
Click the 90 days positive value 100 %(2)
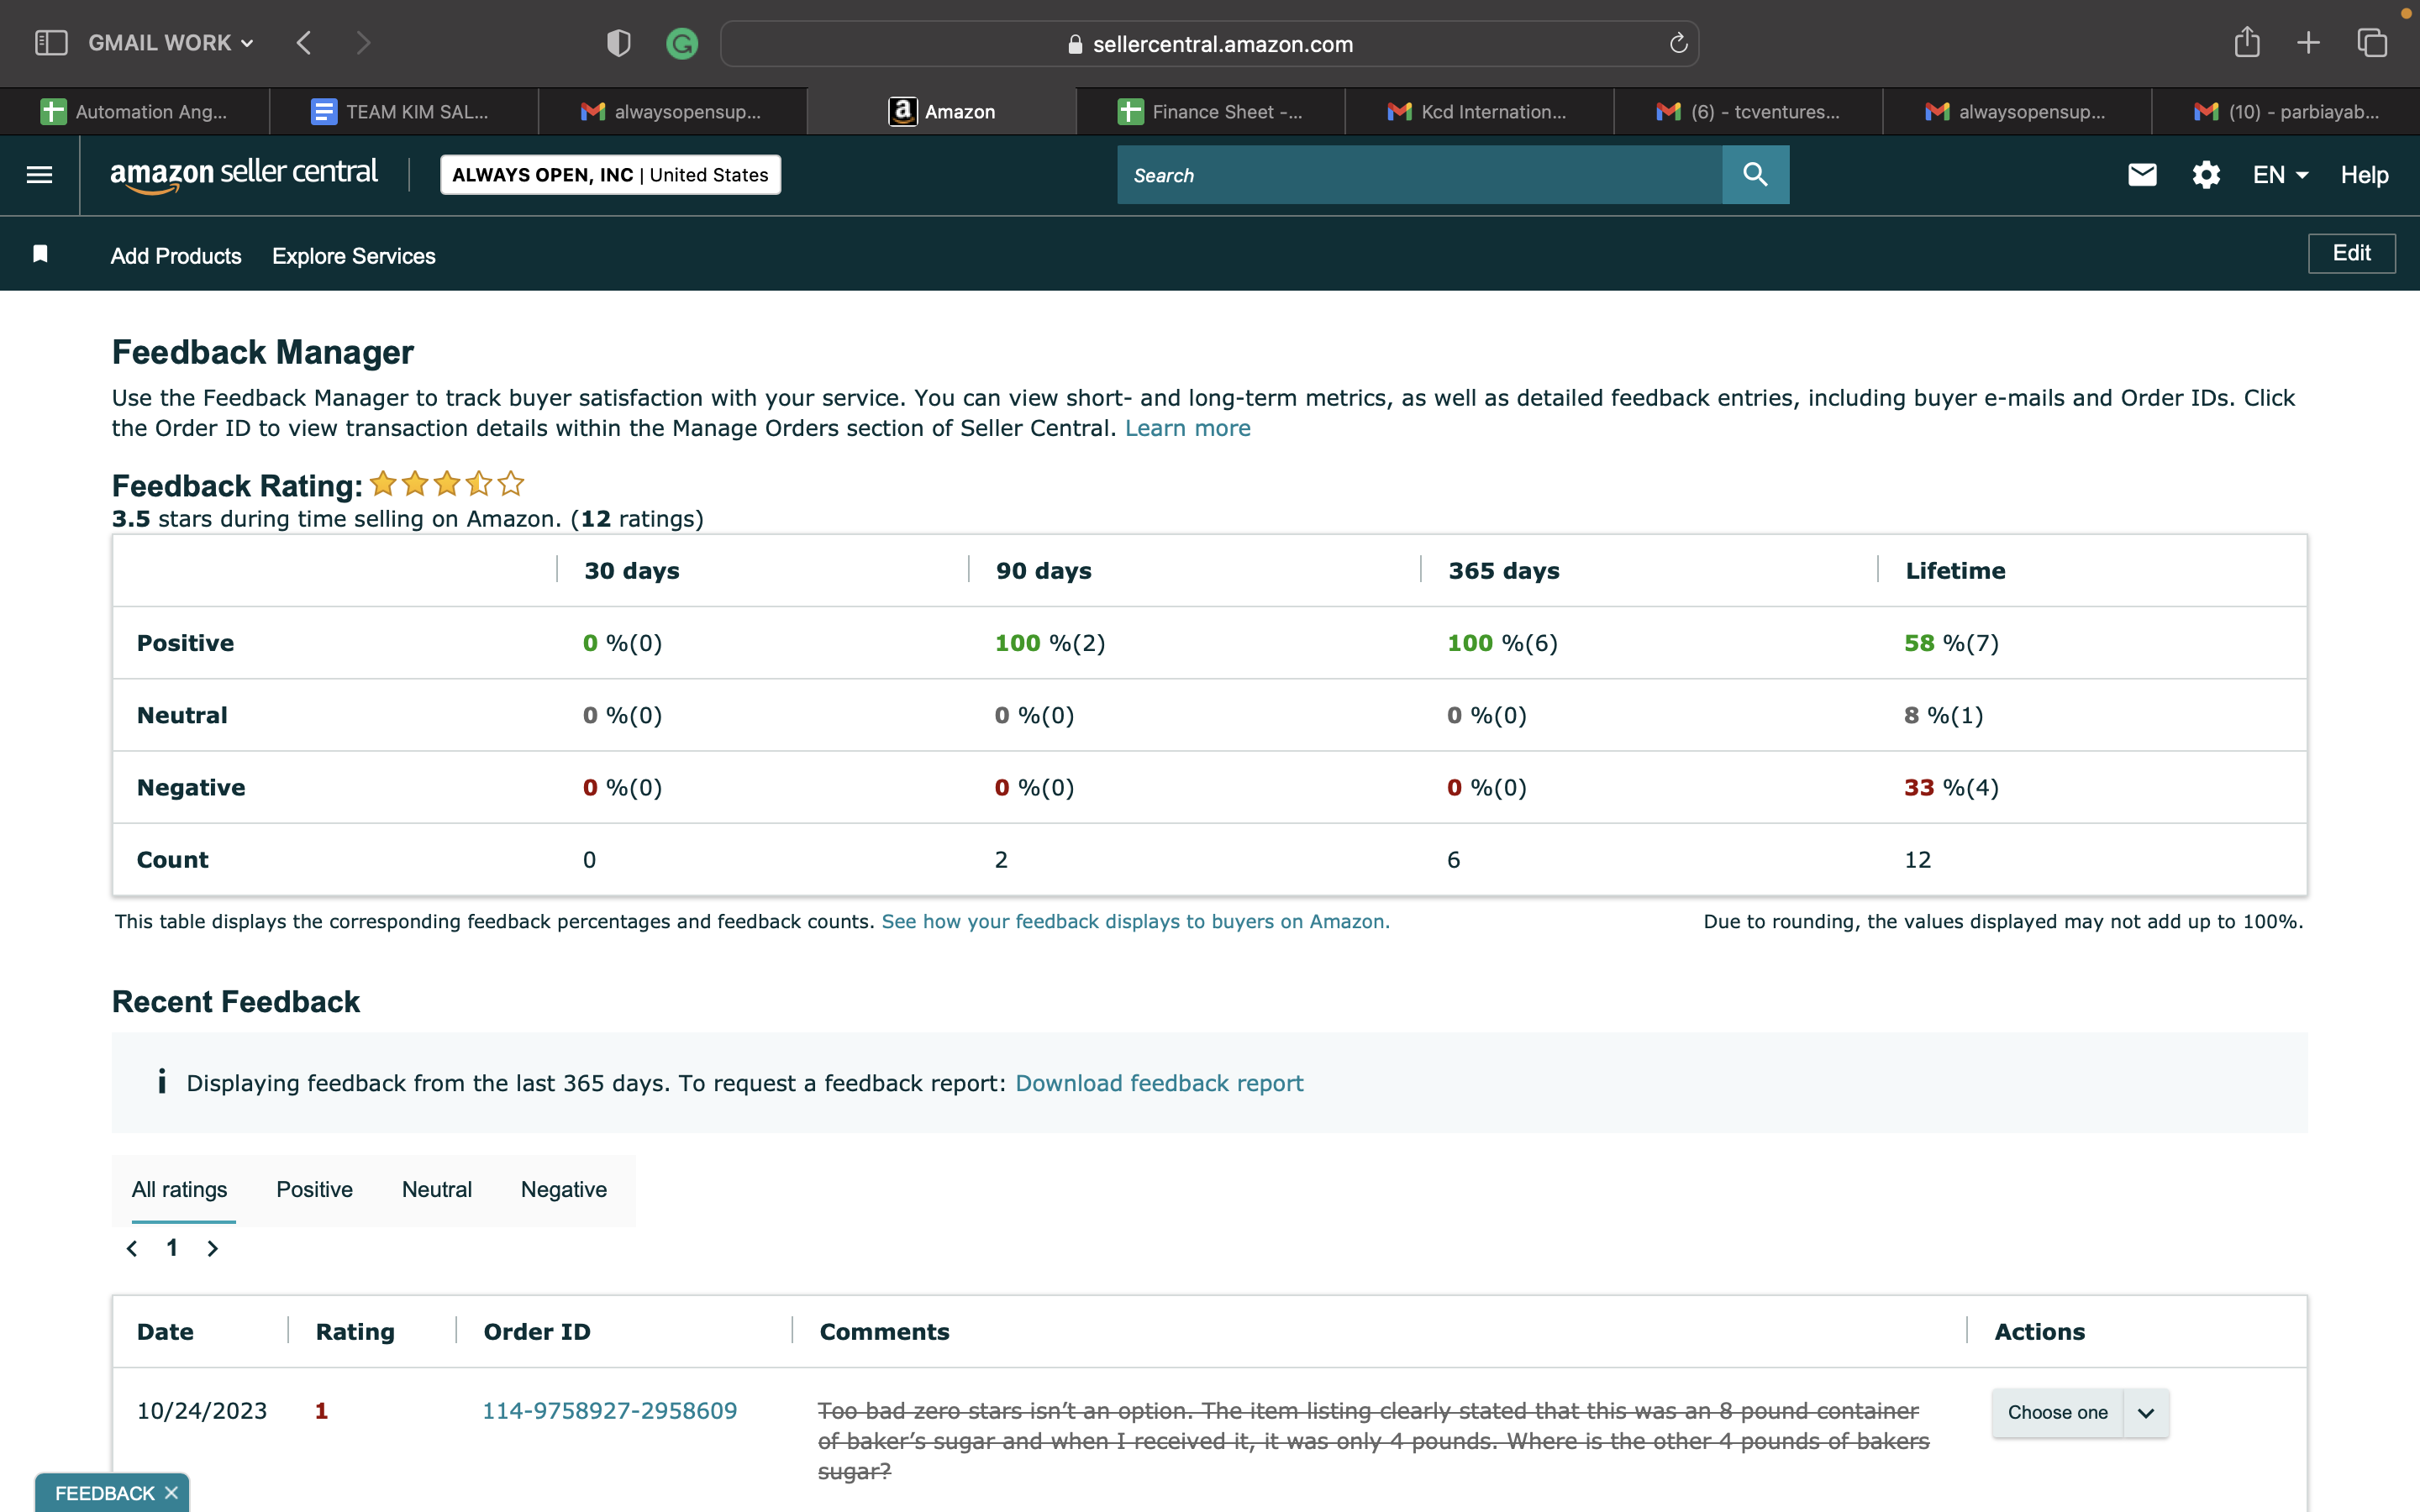[x=1050, y=643]
